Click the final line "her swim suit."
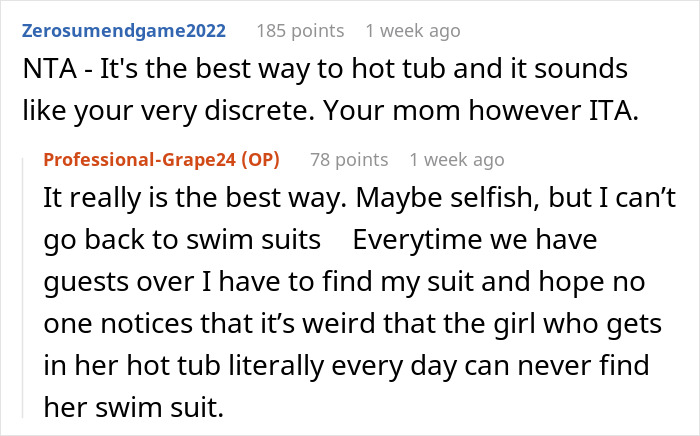Viewport: 700px width, 436px height. (122, 404)
